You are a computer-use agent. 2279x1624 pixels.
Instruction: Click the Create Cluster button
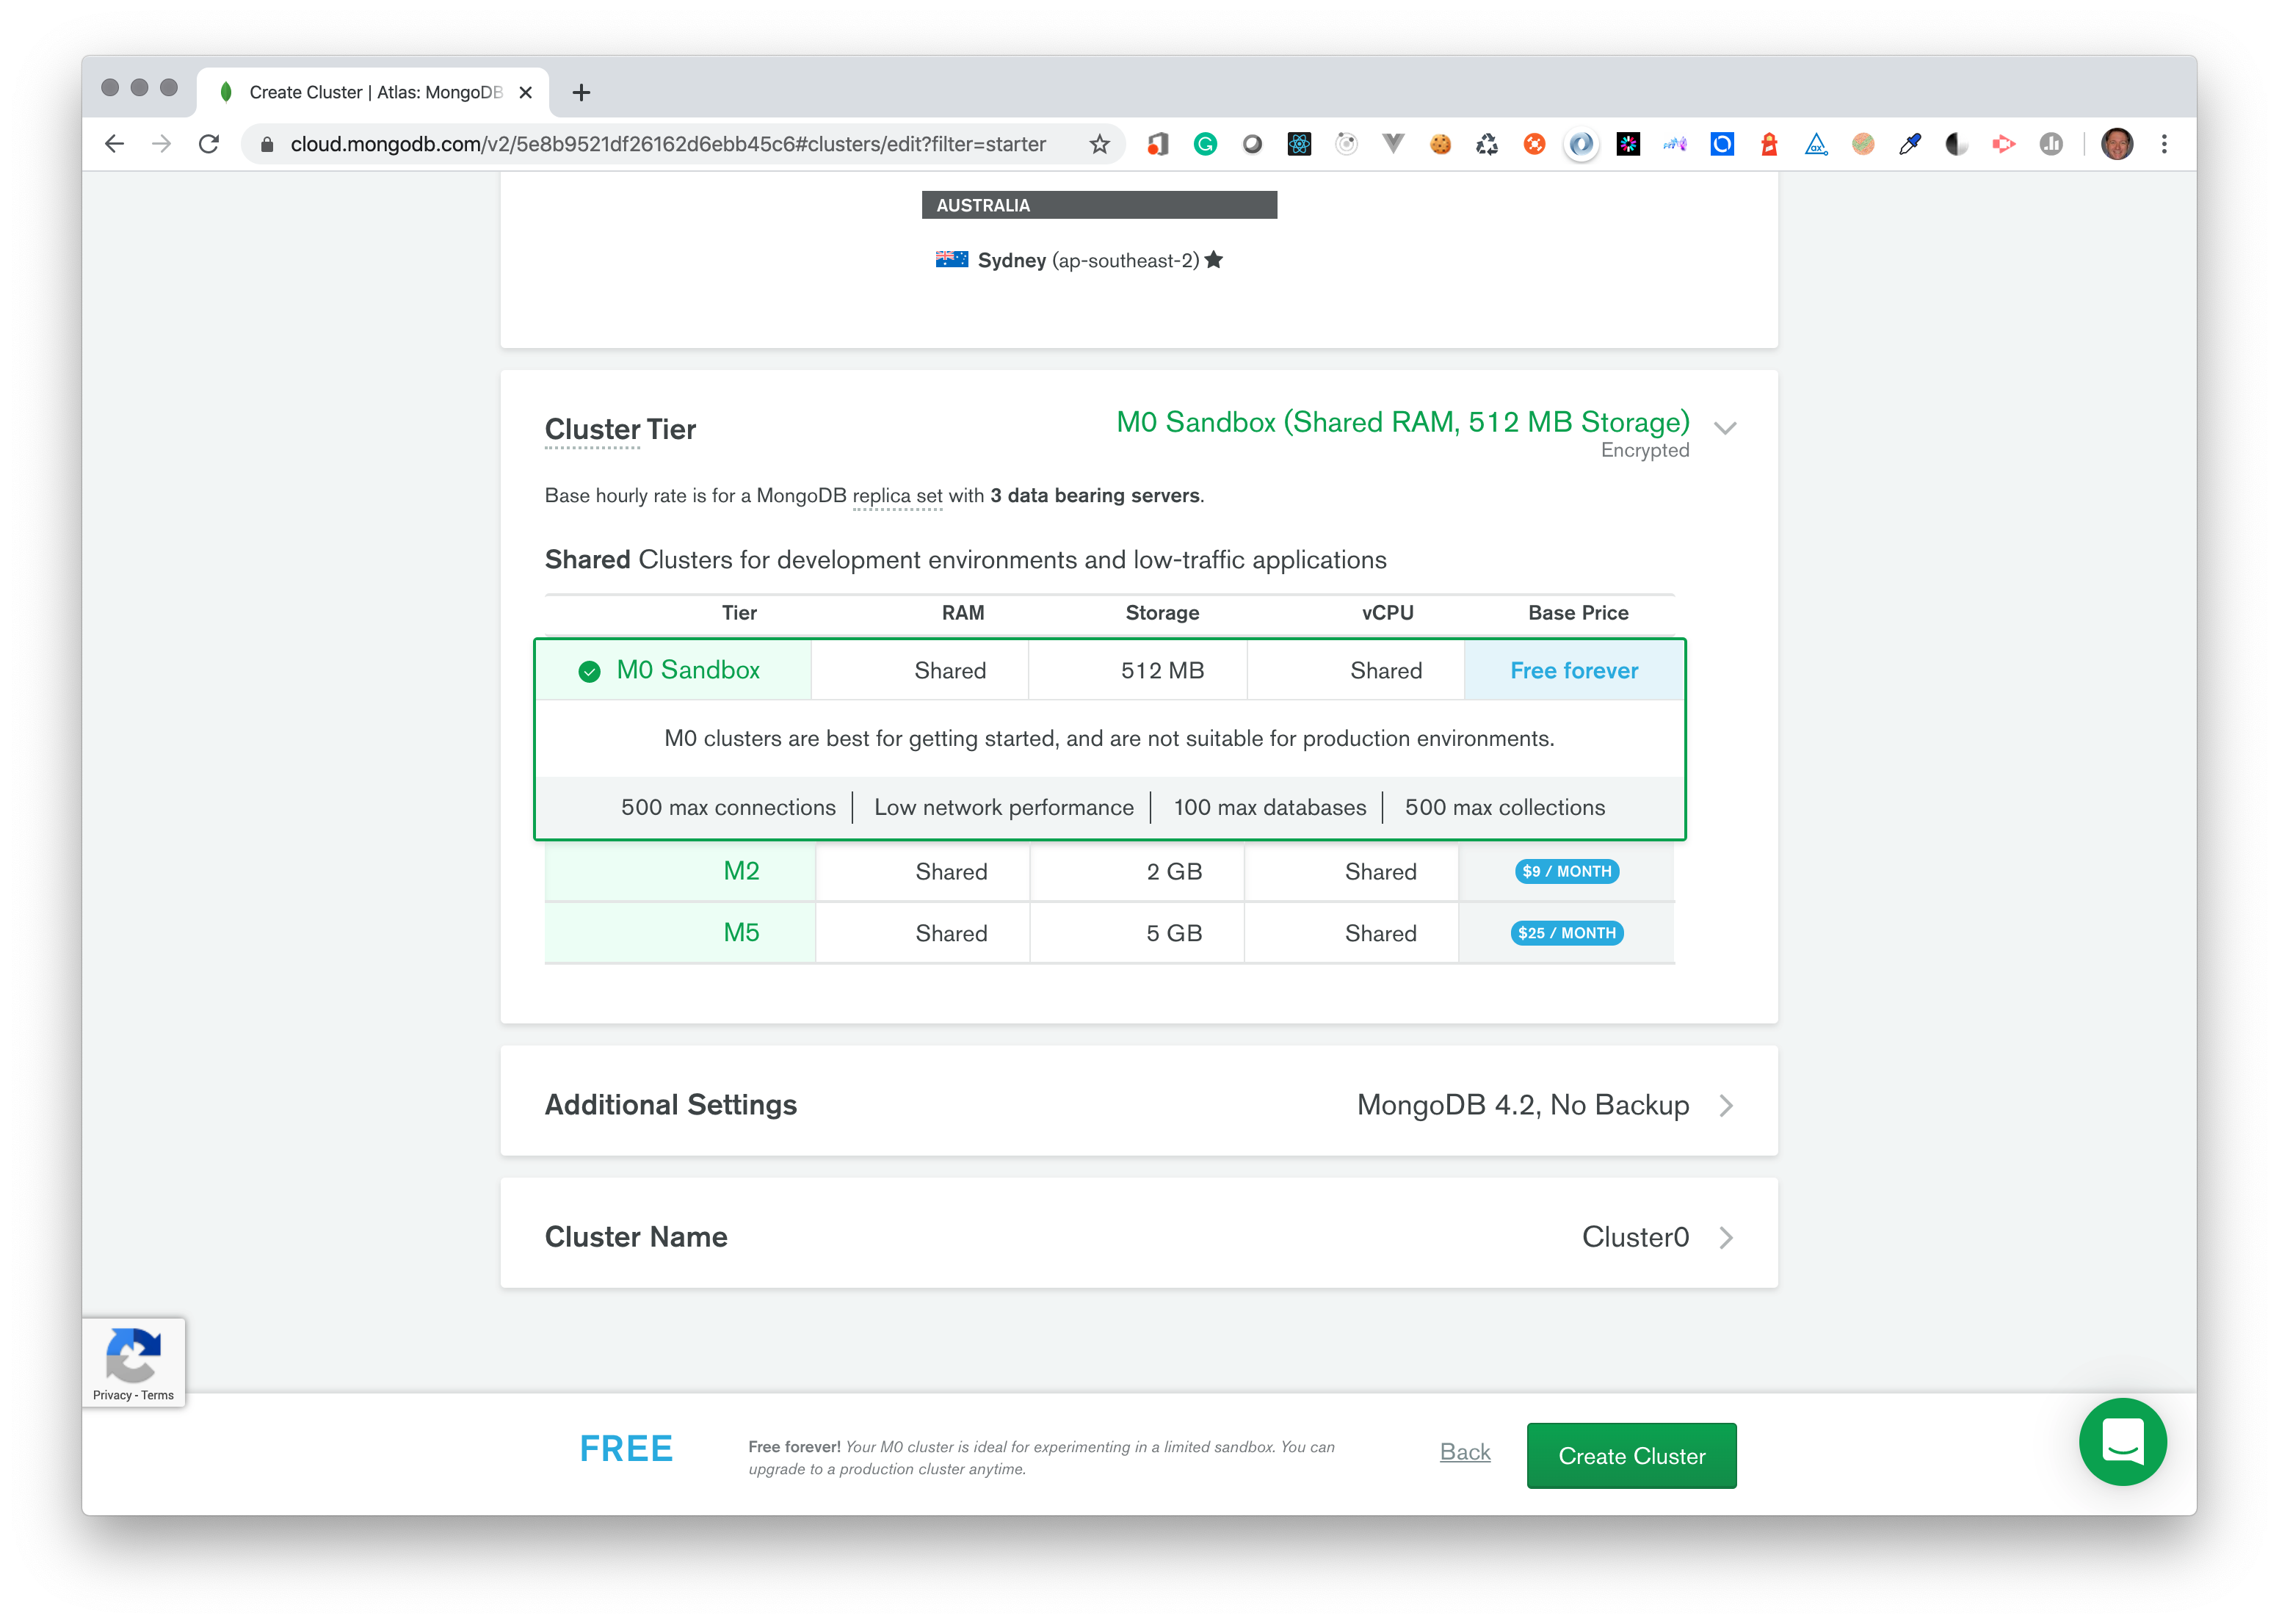coord(1631,1455)
